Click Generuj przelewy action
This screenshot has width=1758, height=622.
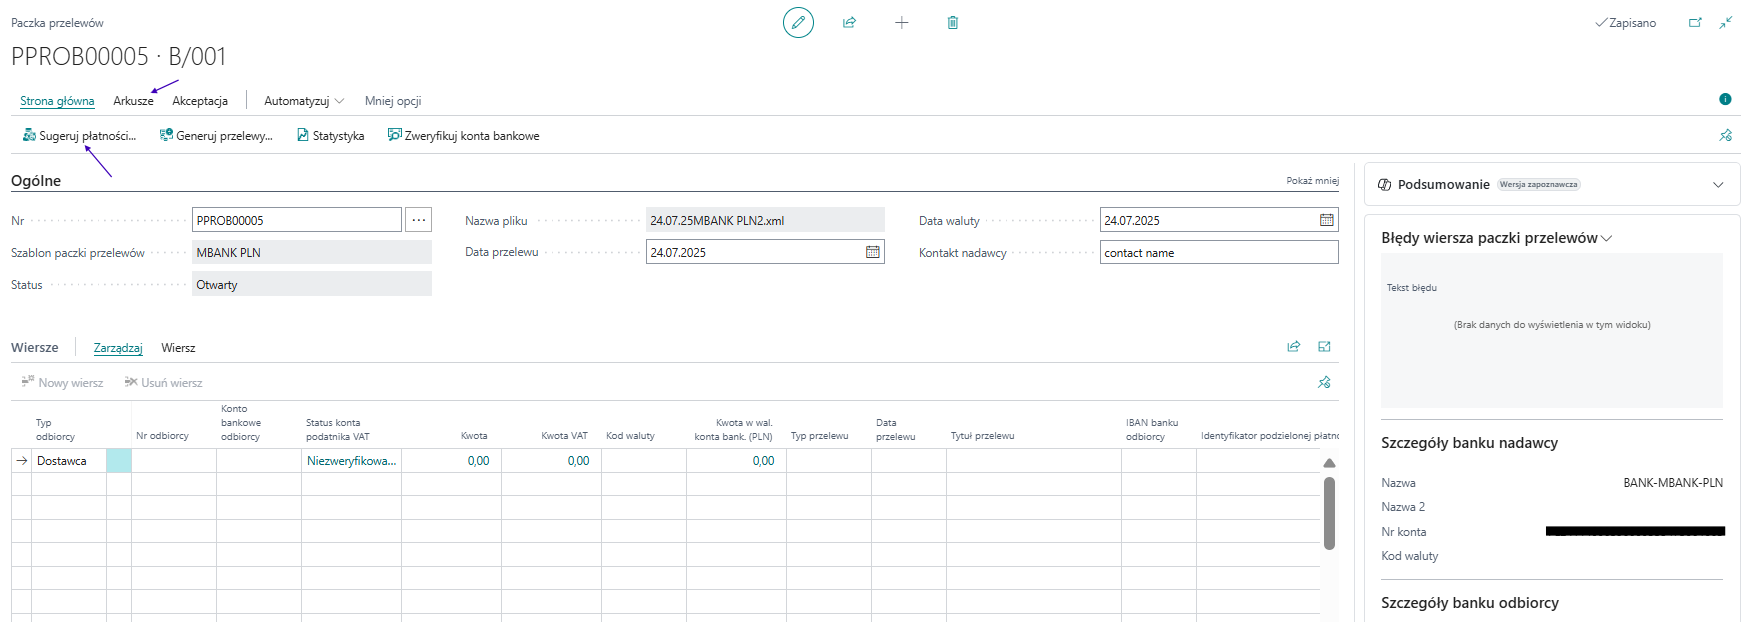(216, 136)
